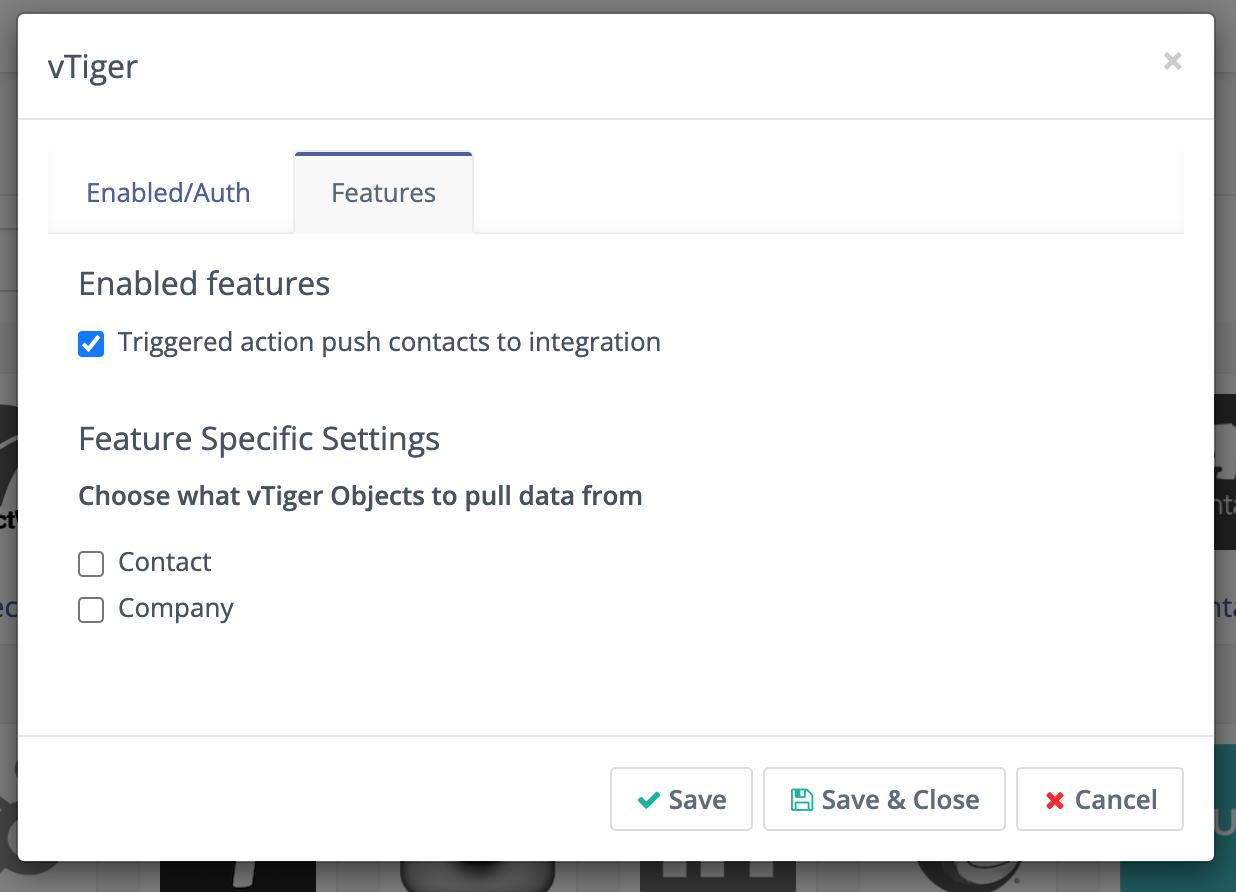
Task: Click the red X icon on Cancel
Action: pos(1054,800)
